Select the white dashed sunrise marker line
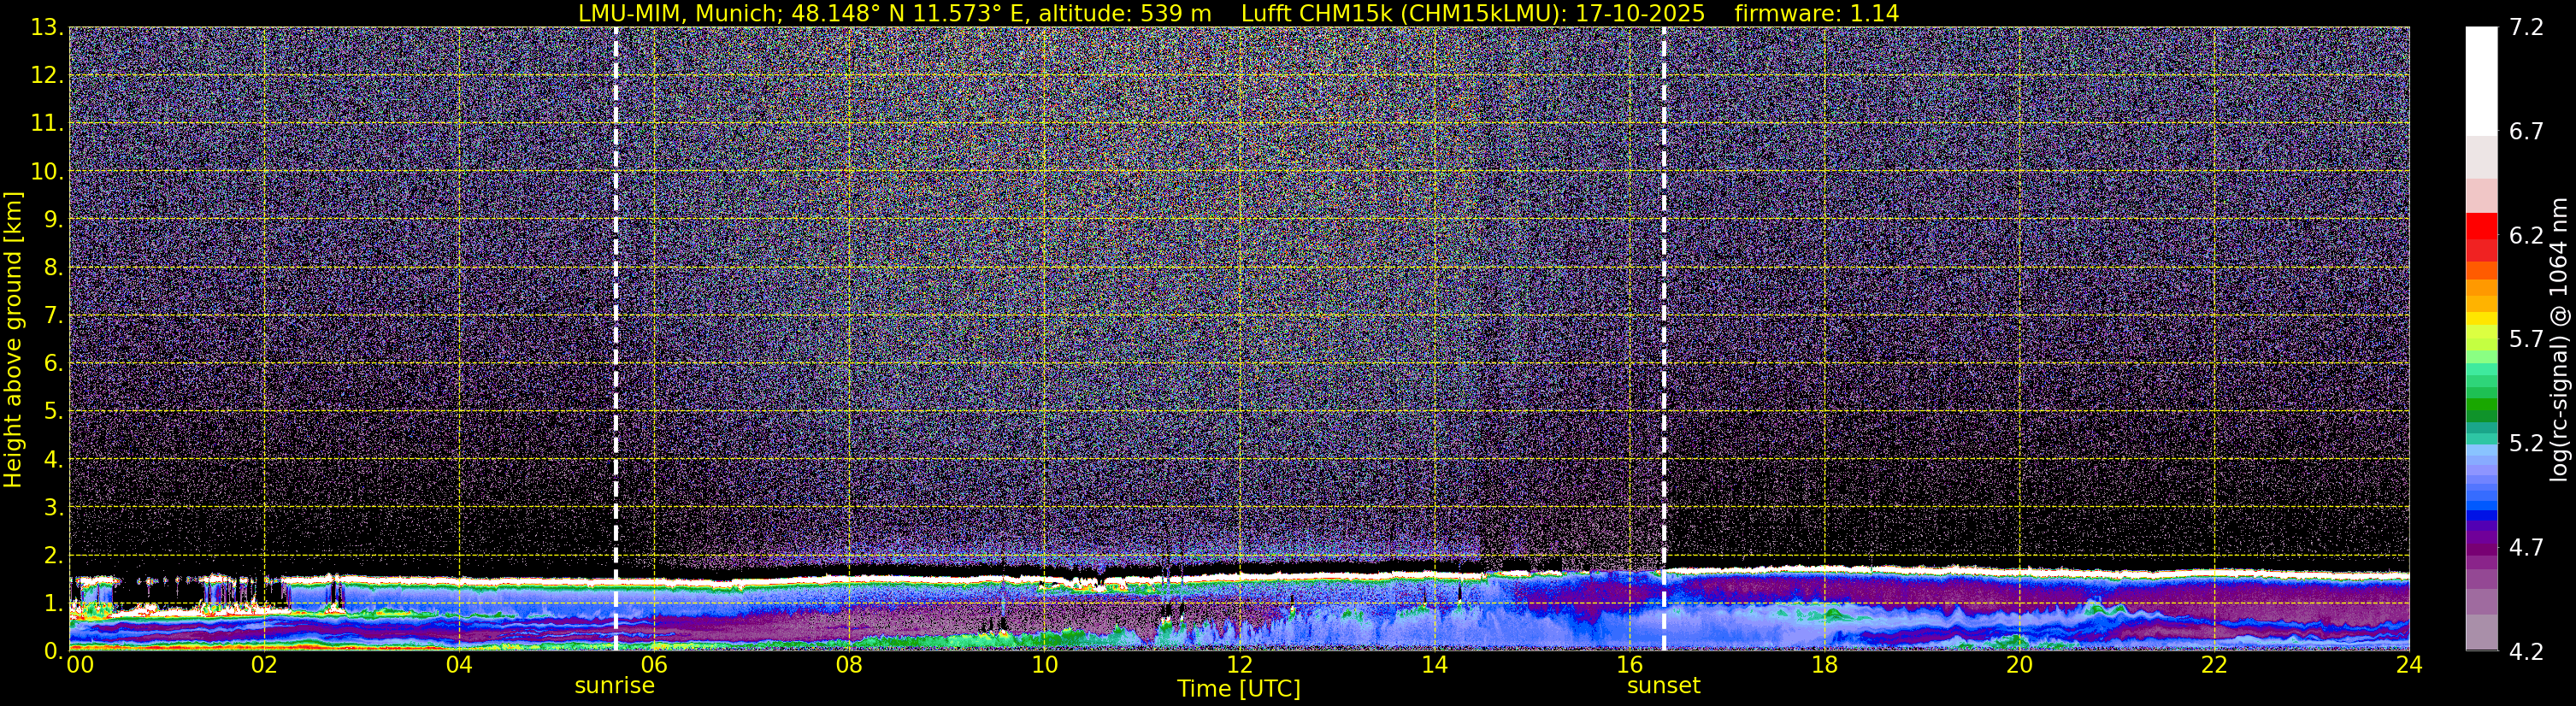Screen dimensions: 2576x706 pyautogui.click(x=615, y=338)
